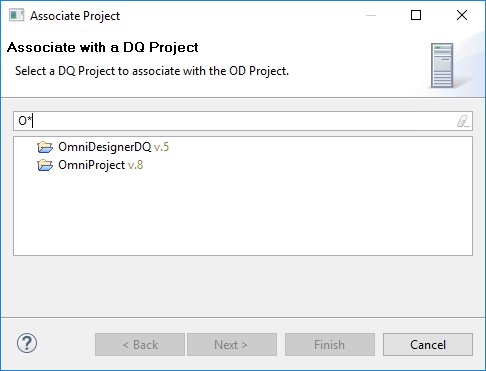Image resolution: width=486 pixels, height=371 pixels.
Task: Click the < Back button
Action: [x=140, y=345]
